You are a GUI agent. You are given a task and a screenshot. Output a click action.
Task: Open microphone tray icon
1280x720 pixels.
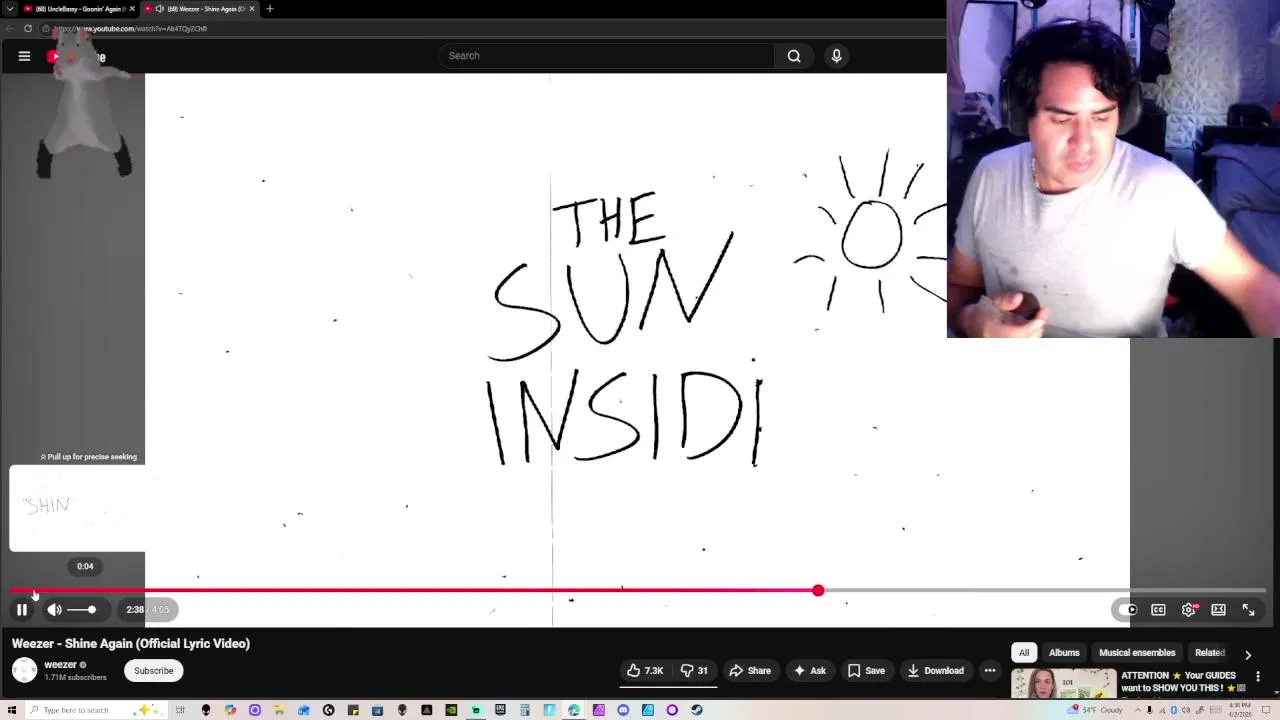1149,710
